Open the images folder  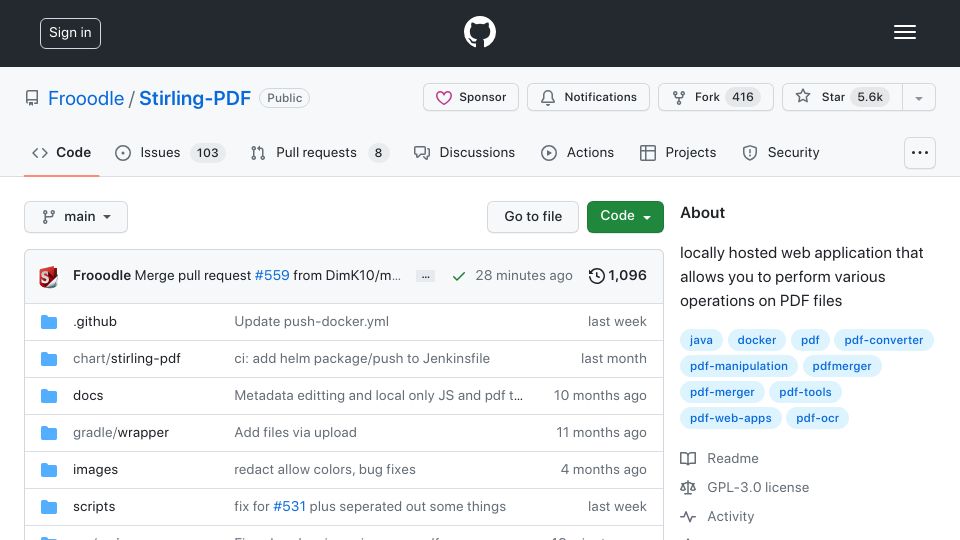[96, 470]
